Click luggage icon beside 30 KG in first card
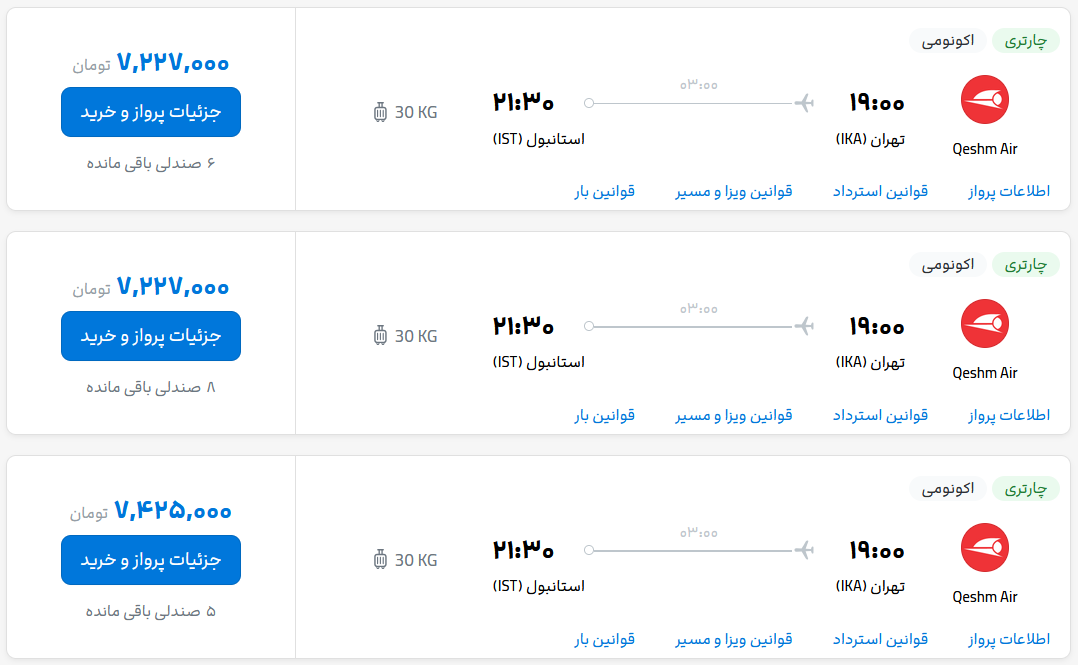This screenshot has width=1078, height=665. 380,112
